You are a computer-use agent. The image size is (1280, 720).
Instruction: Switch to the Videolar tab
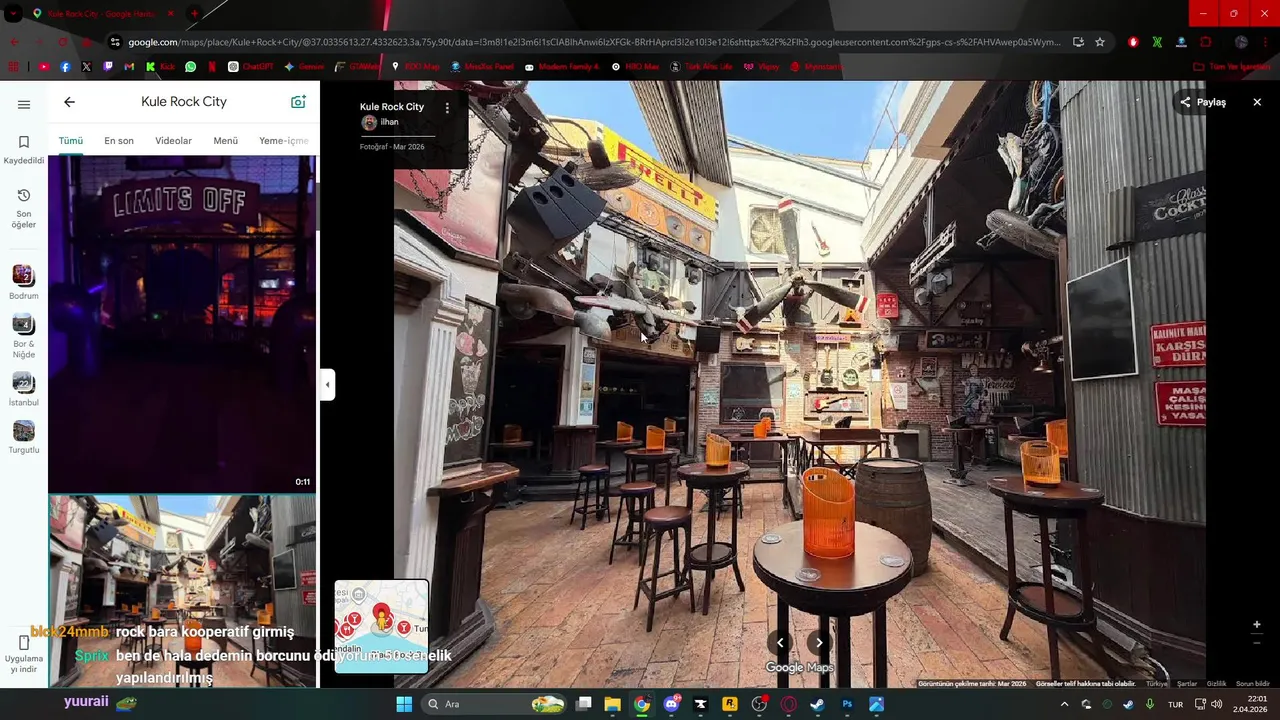pos(173,141)
